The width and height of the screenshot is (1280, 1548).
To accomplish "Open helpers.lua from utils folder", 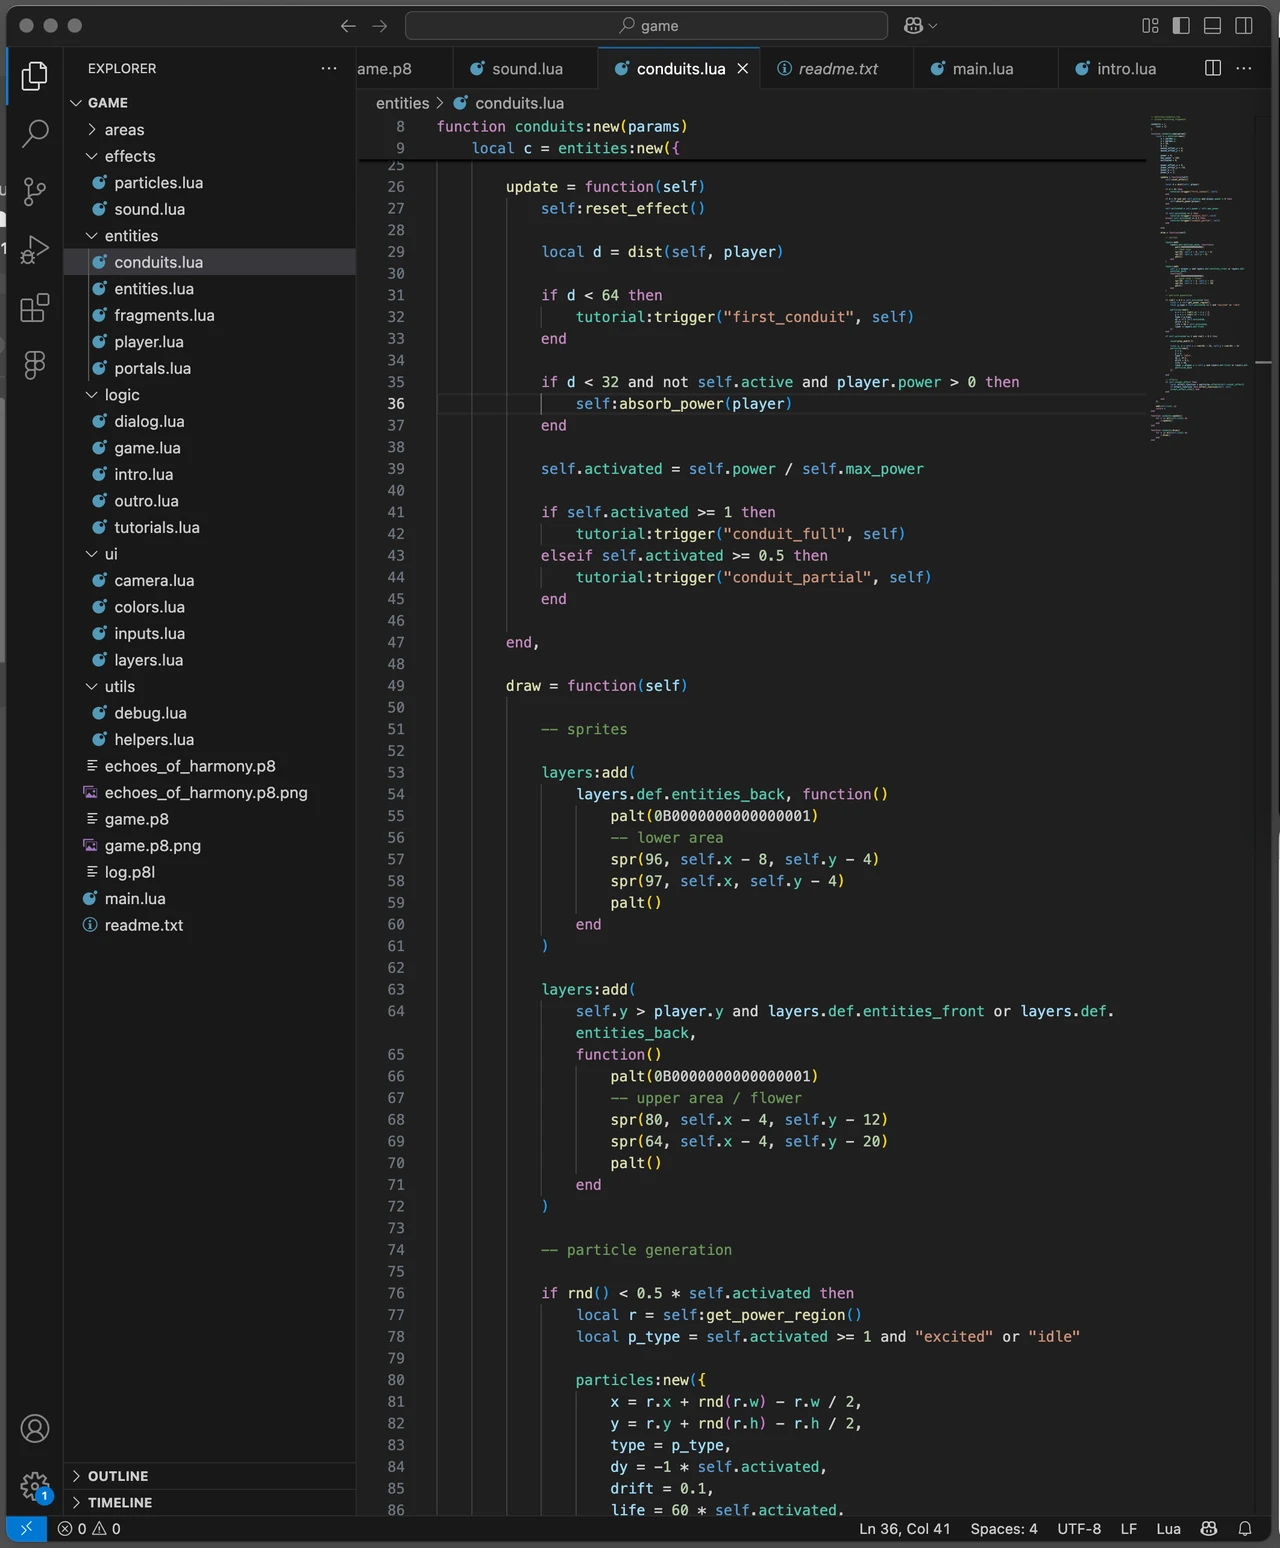I will [x=210, y=740].
